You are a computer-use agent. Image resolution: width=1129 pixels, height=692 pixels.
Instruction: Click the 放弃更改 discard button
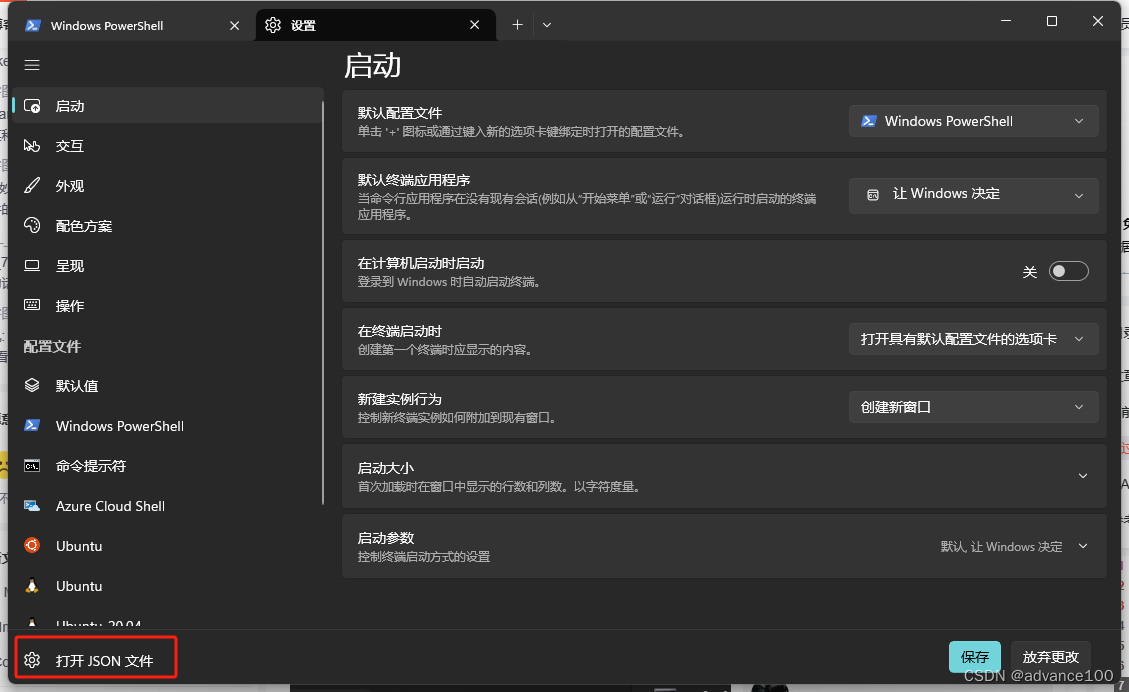click(1051, 657)
